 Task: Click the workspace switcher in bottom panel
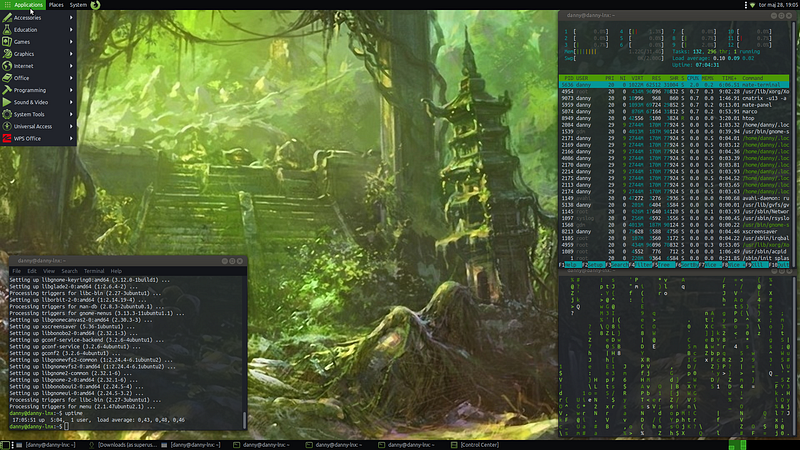coord(738,445)
